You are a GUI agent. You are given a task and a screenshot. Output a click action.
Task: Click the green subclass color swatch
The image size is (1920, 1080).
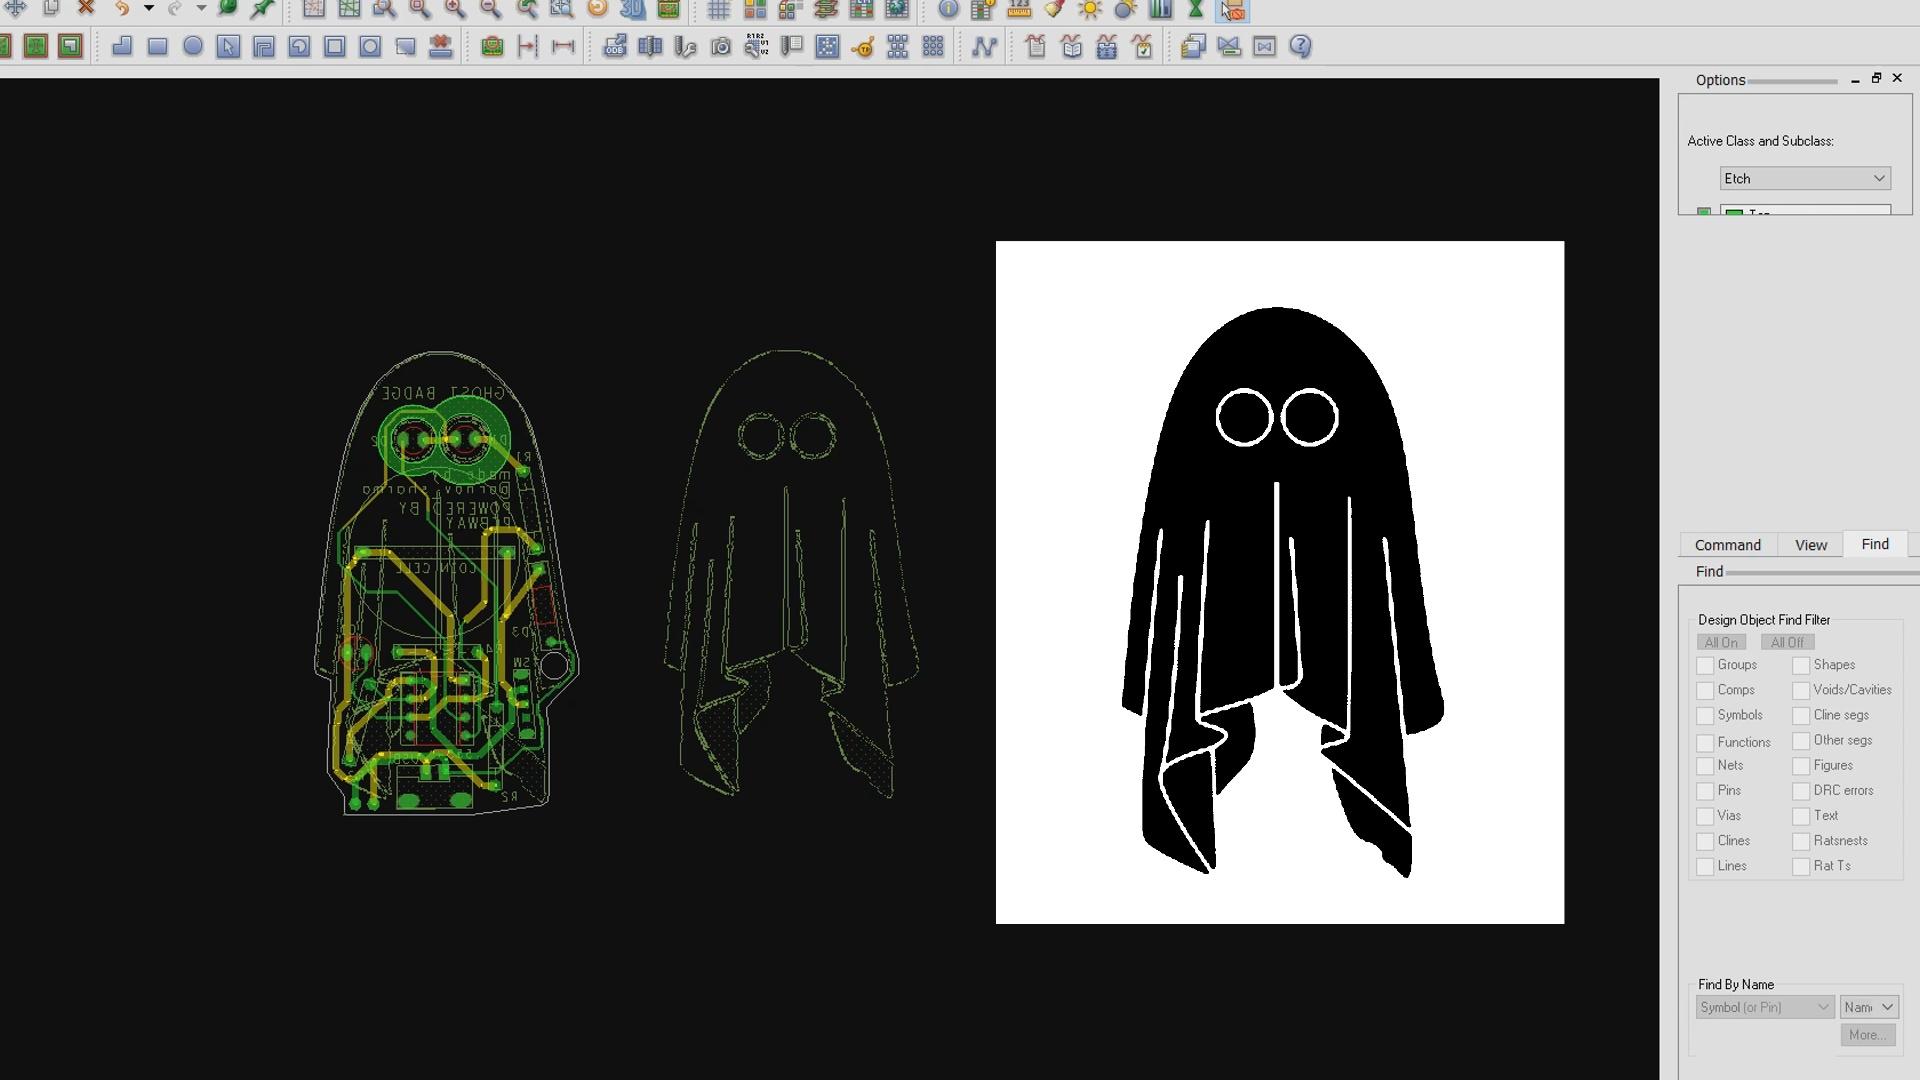(x=1704, y=212)
